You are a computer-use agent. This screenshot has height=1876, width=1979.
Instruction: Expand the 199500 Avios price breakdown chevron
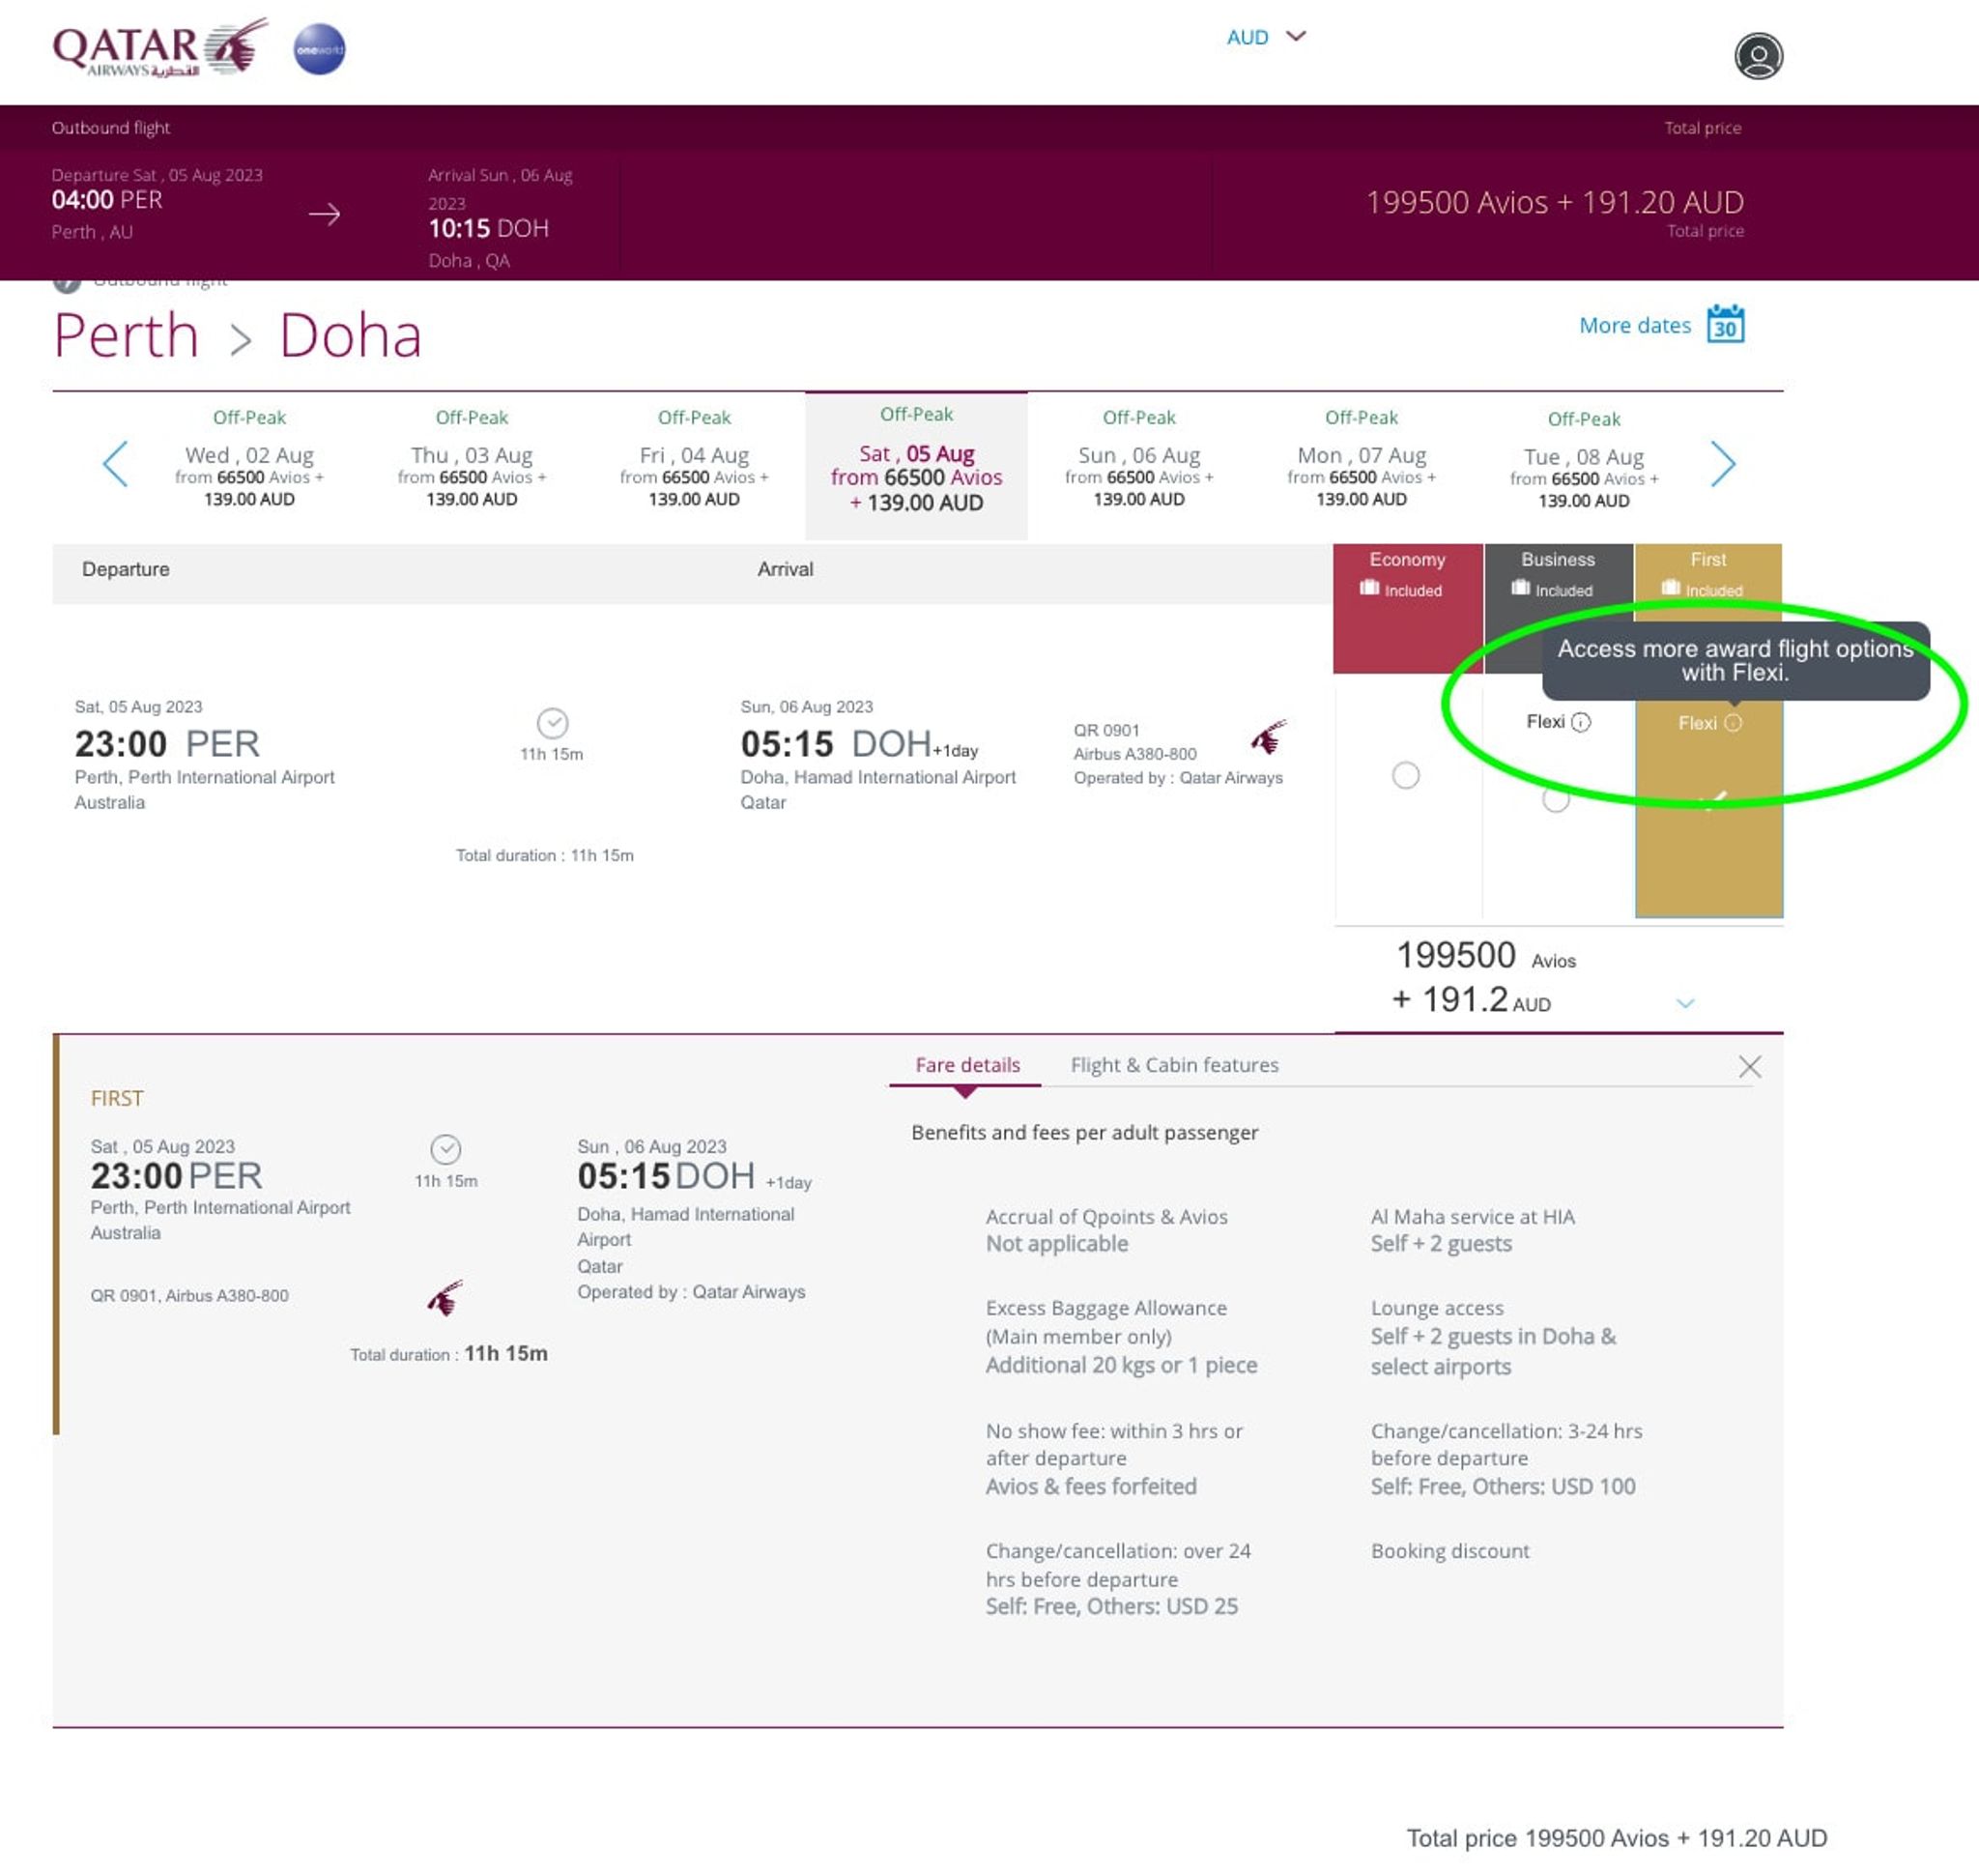pos(1685,1003)
